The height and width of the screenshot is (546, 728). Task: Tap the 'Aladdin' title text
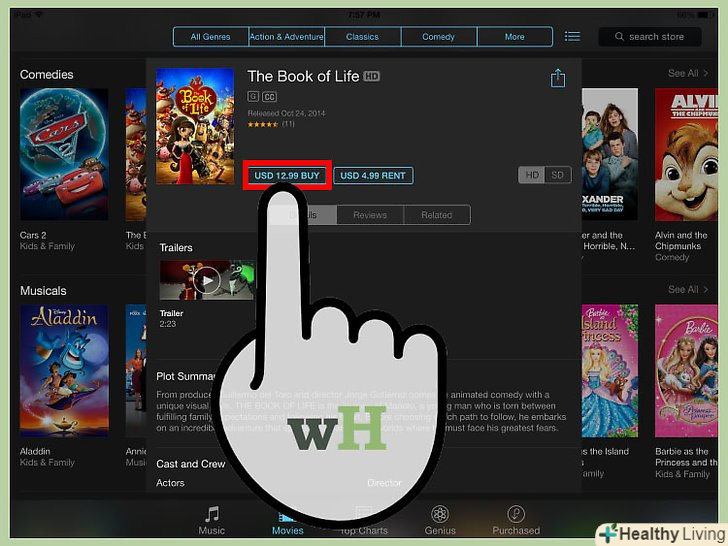pos(35,451)
